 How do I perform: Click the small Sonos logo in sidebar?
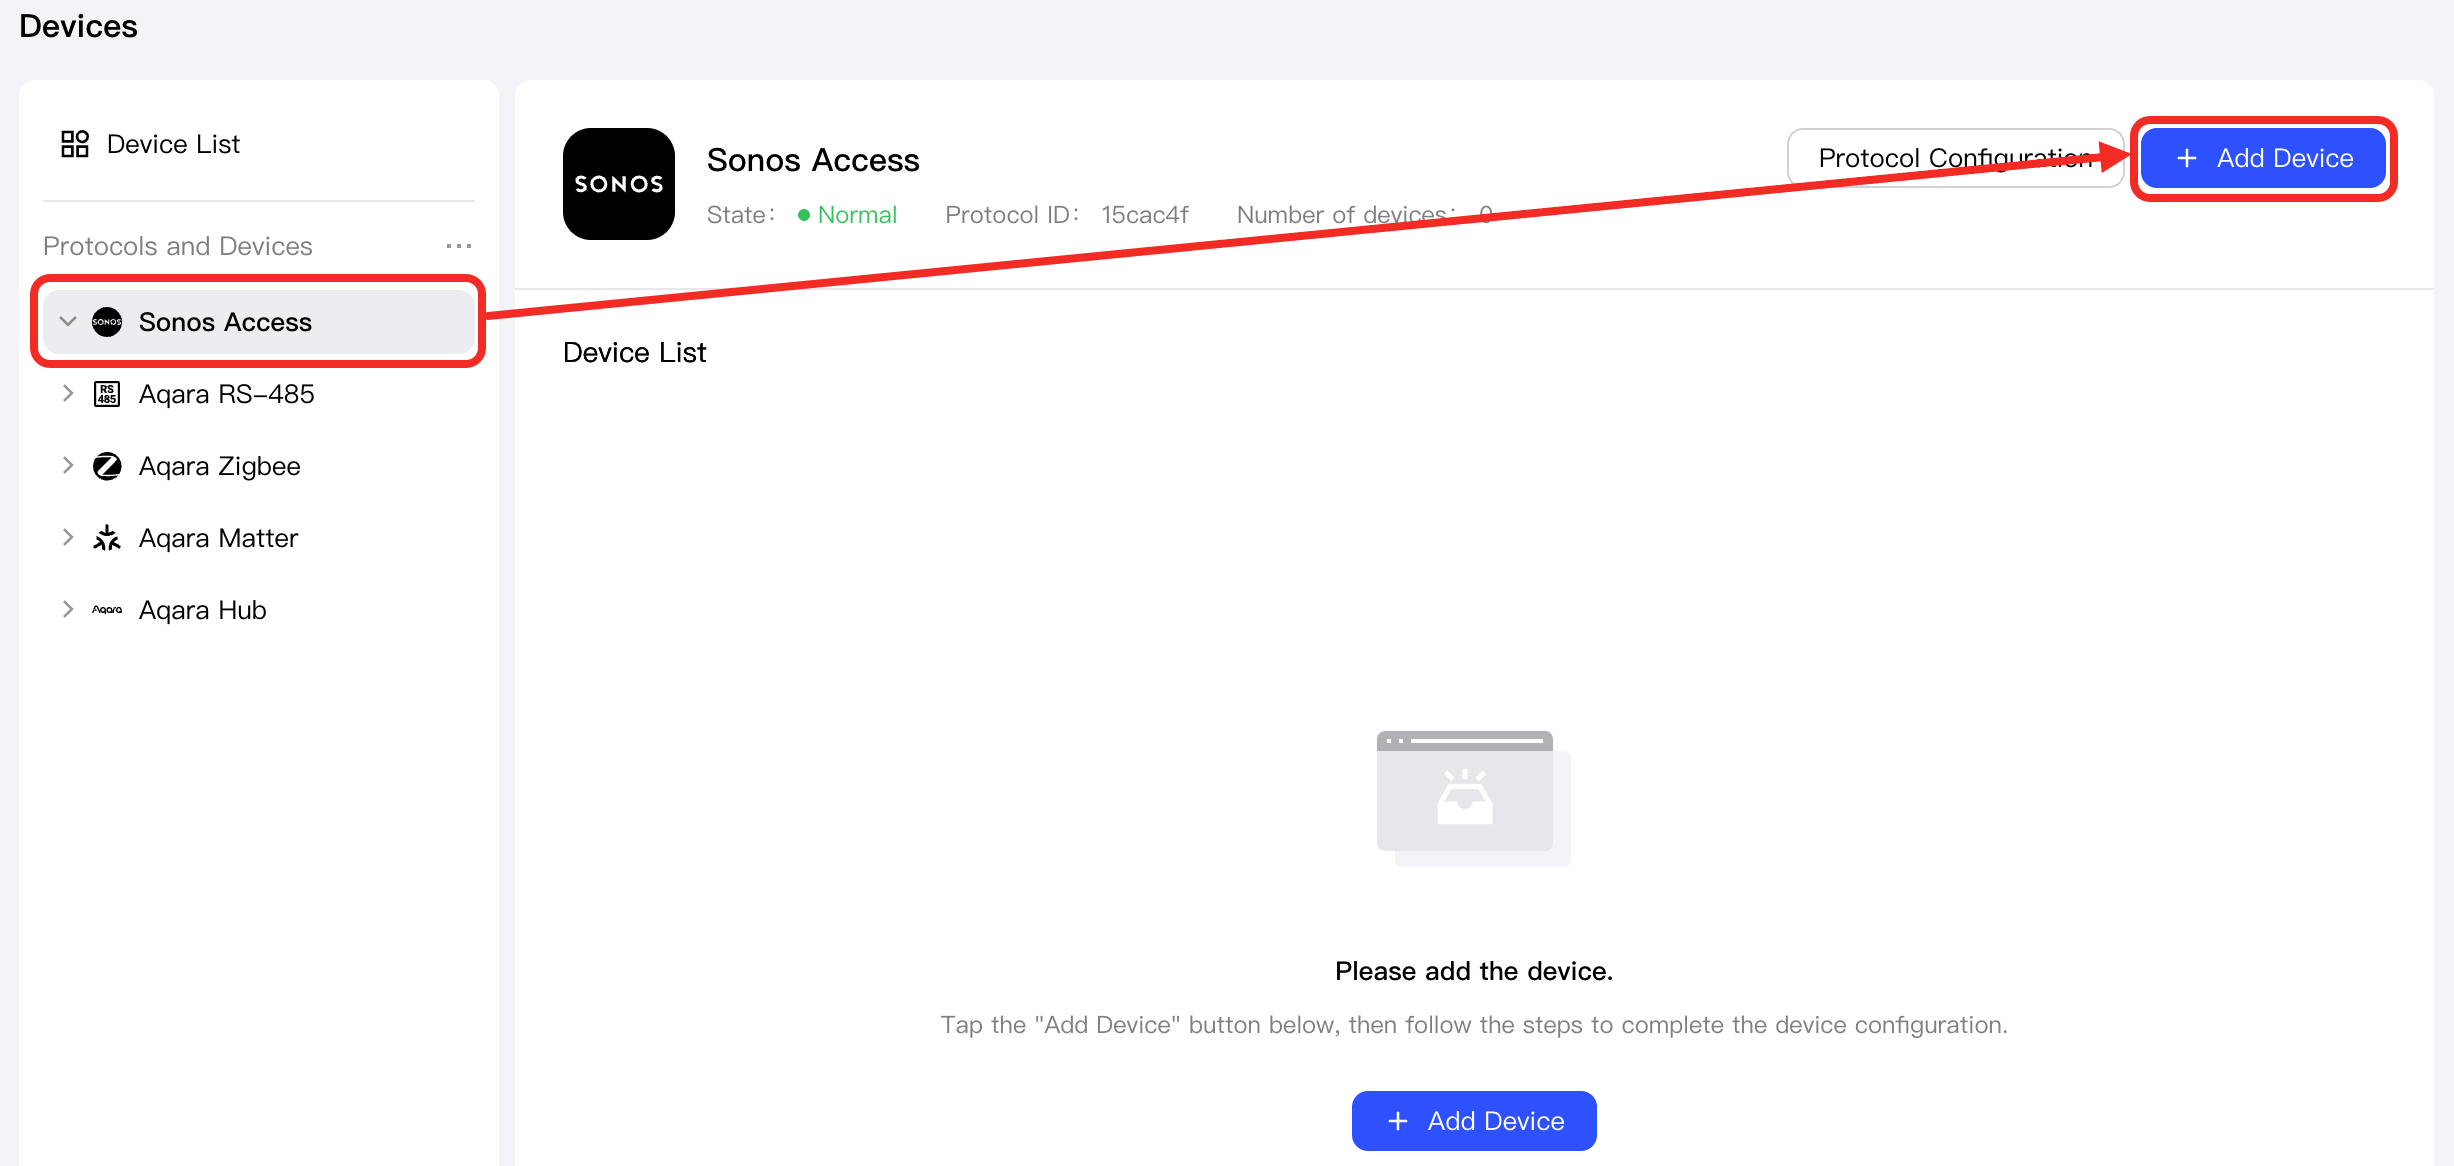pos(107,322)
